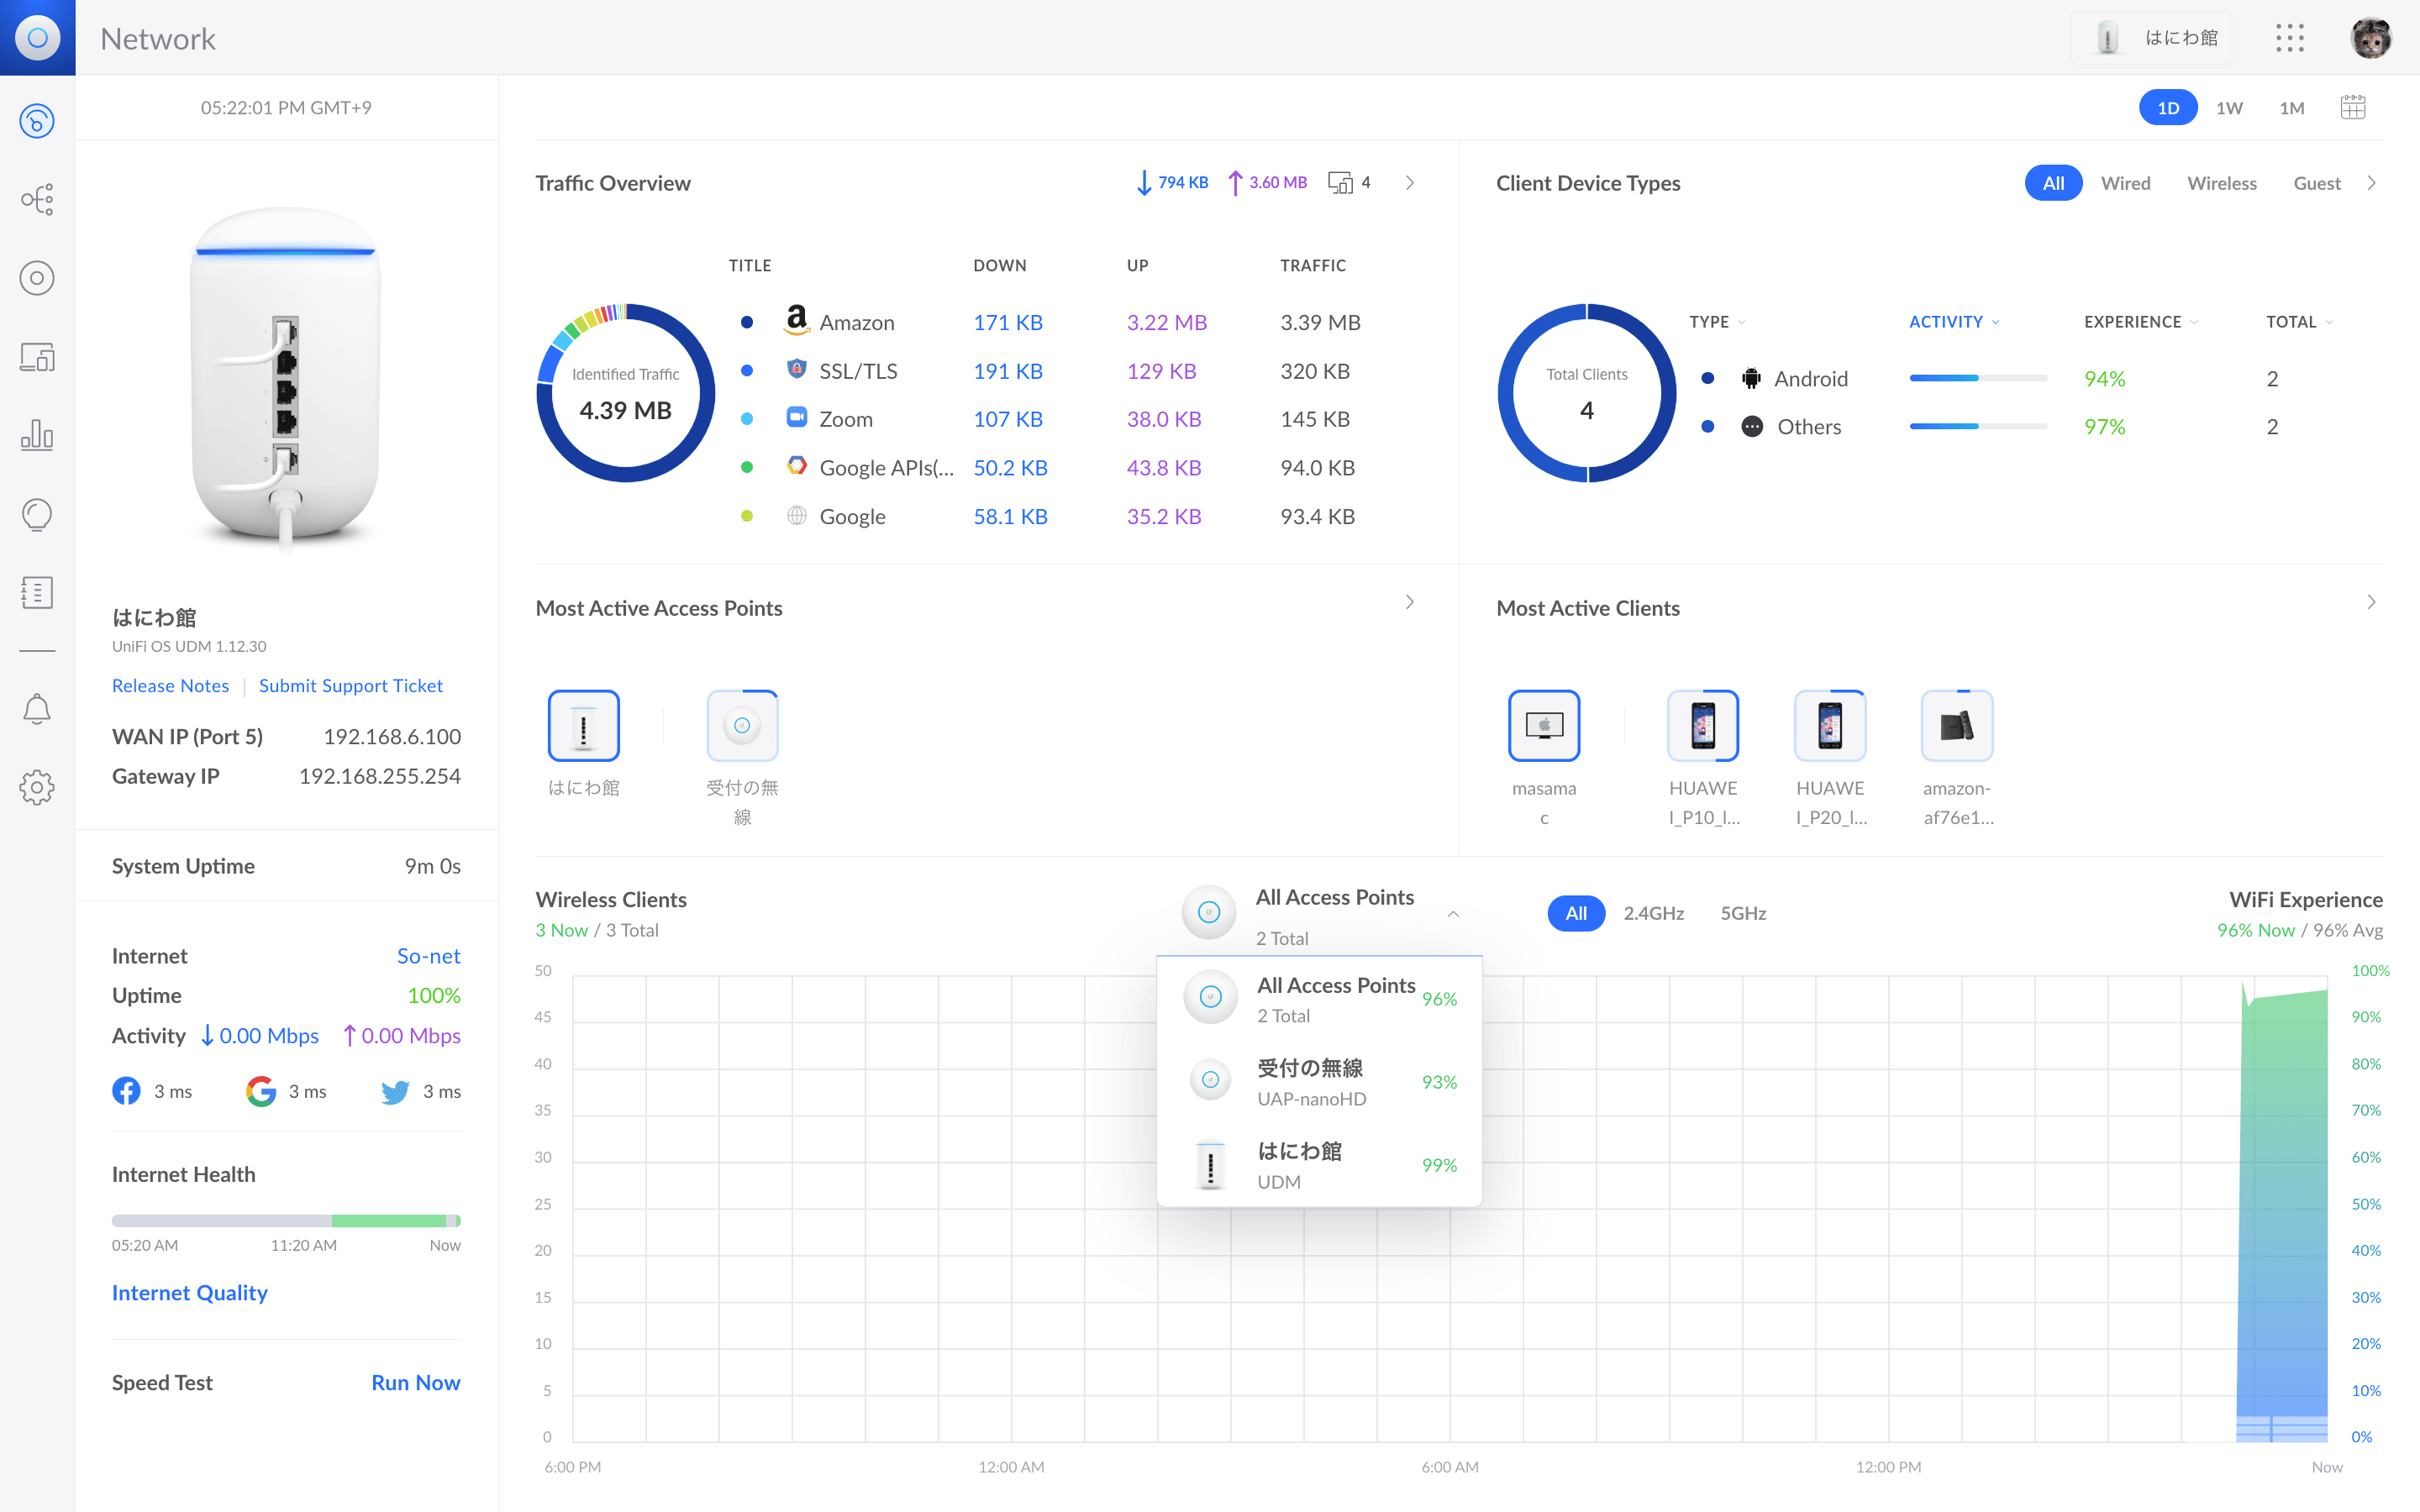This screenshot has height=1512, width=2420.
Task: Click the Google latency icon
Action: pyautogui.click(x=261, y=1091)
